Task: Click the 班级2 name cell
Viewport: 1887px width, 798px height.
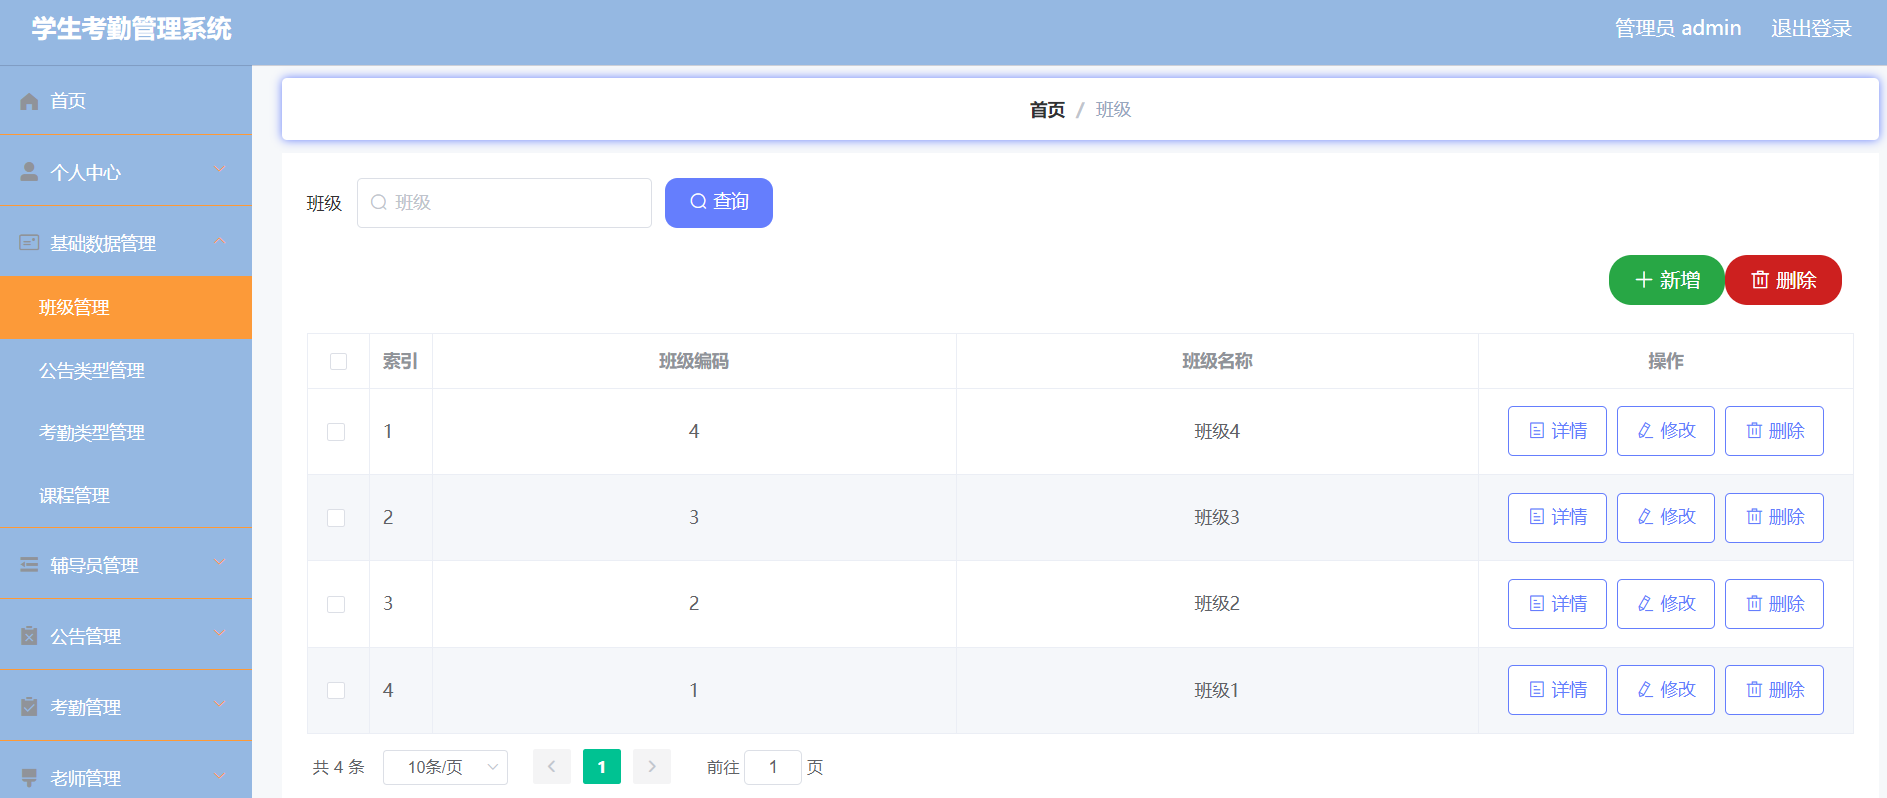Action: pyautogui.click(x=1217, y=604)
